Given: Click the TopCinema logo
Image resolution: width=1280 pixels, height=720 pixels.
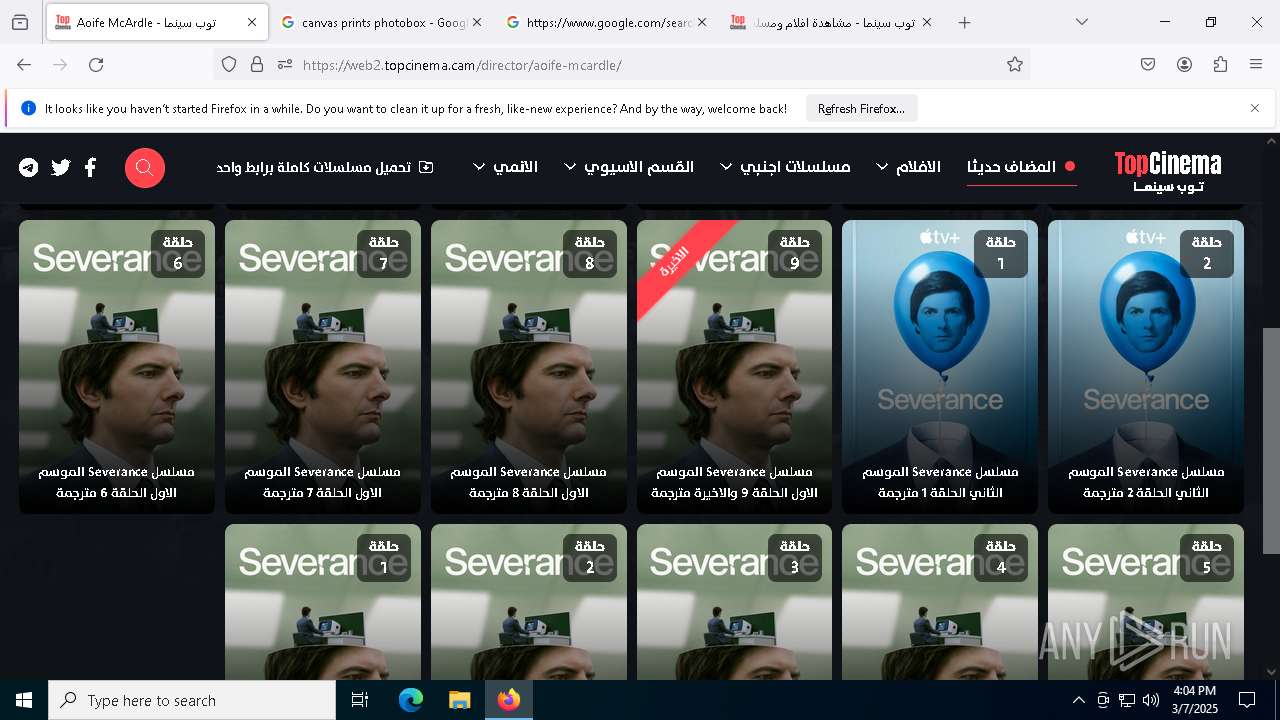Looking at the screenshot, I should [1168, 171].
